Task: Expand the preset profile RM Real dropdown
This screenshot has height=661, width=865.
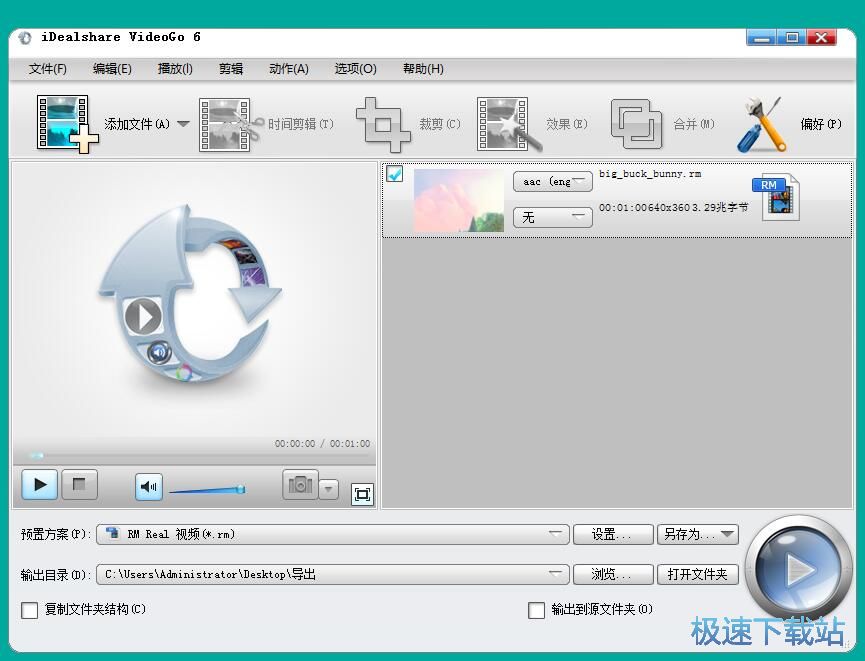Action: [333, 534]
